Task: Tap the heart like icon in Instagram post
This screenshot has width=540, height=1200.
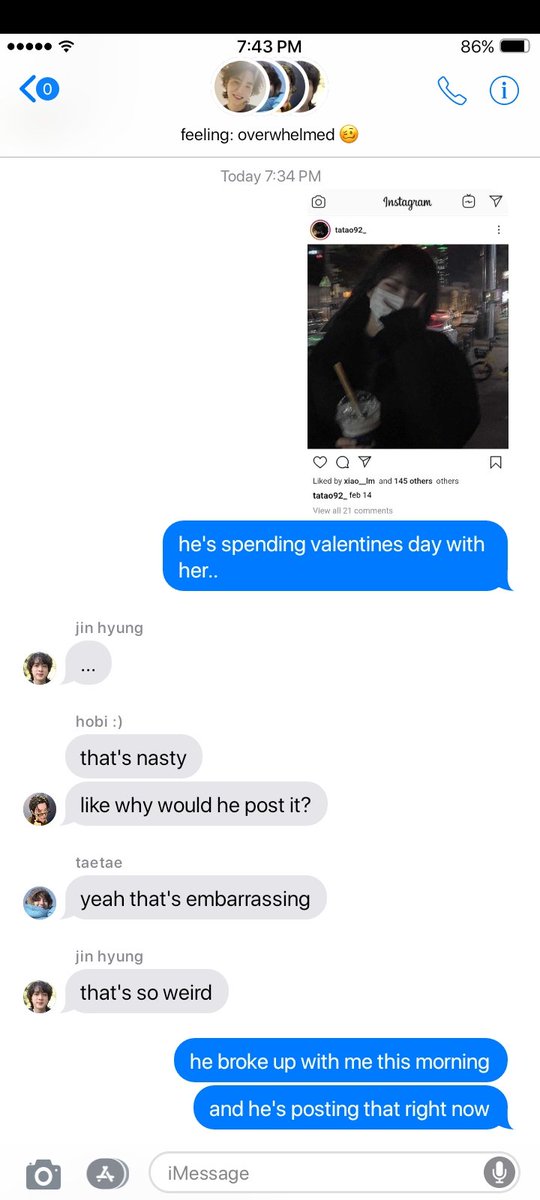Action: [x=320, y=462]
